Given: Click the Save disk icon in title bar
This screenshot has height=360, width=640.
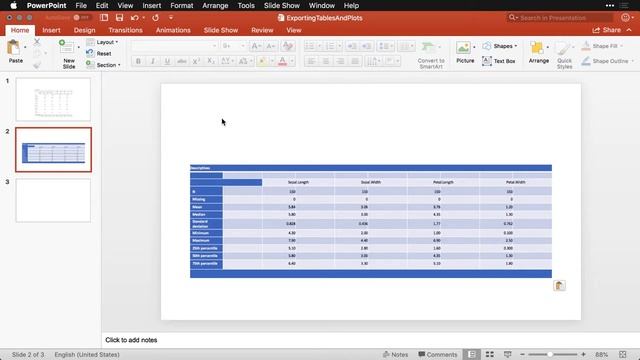Looking at the screenshot, I should point(119,18).
